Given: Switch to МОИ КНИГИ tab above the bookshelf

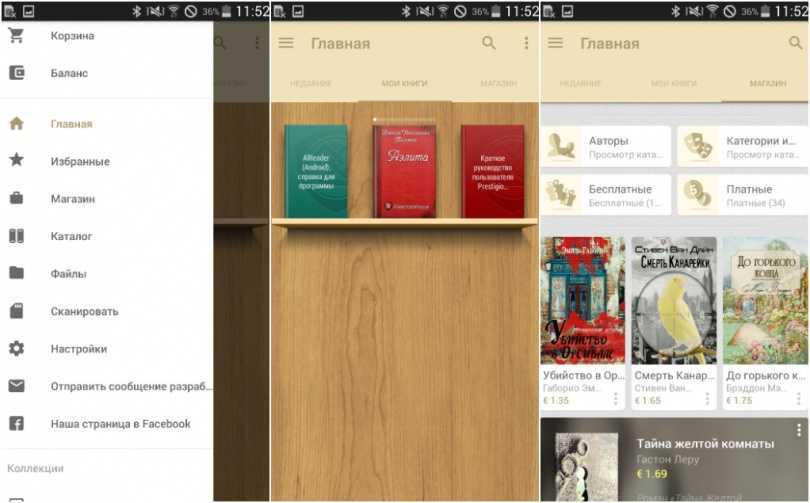Looking at the screenshot, I should point(404,84).
